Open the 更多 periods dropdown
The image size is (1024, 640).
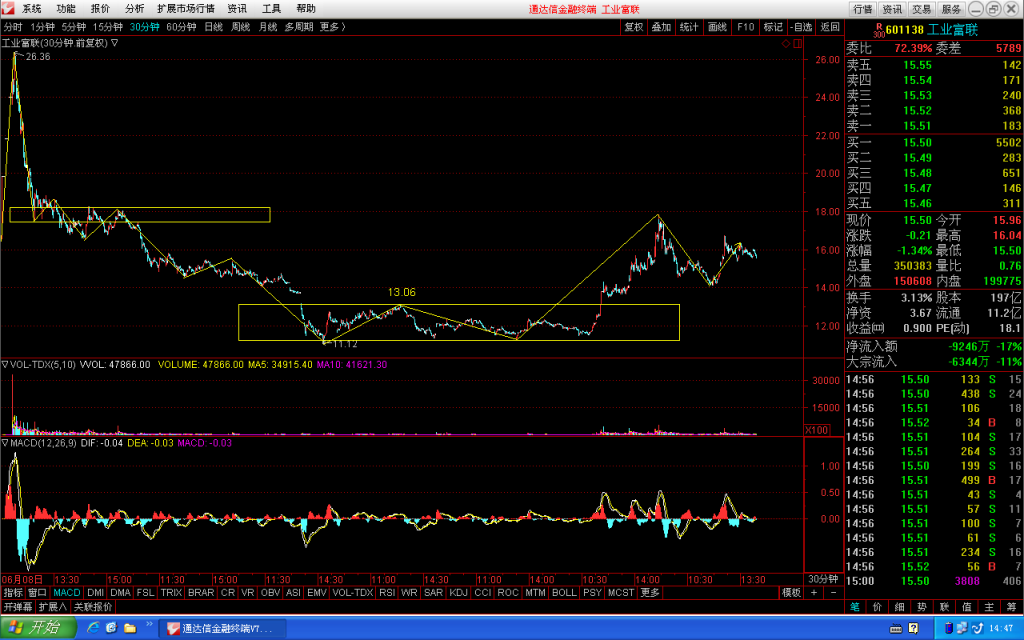pos(332,27)
